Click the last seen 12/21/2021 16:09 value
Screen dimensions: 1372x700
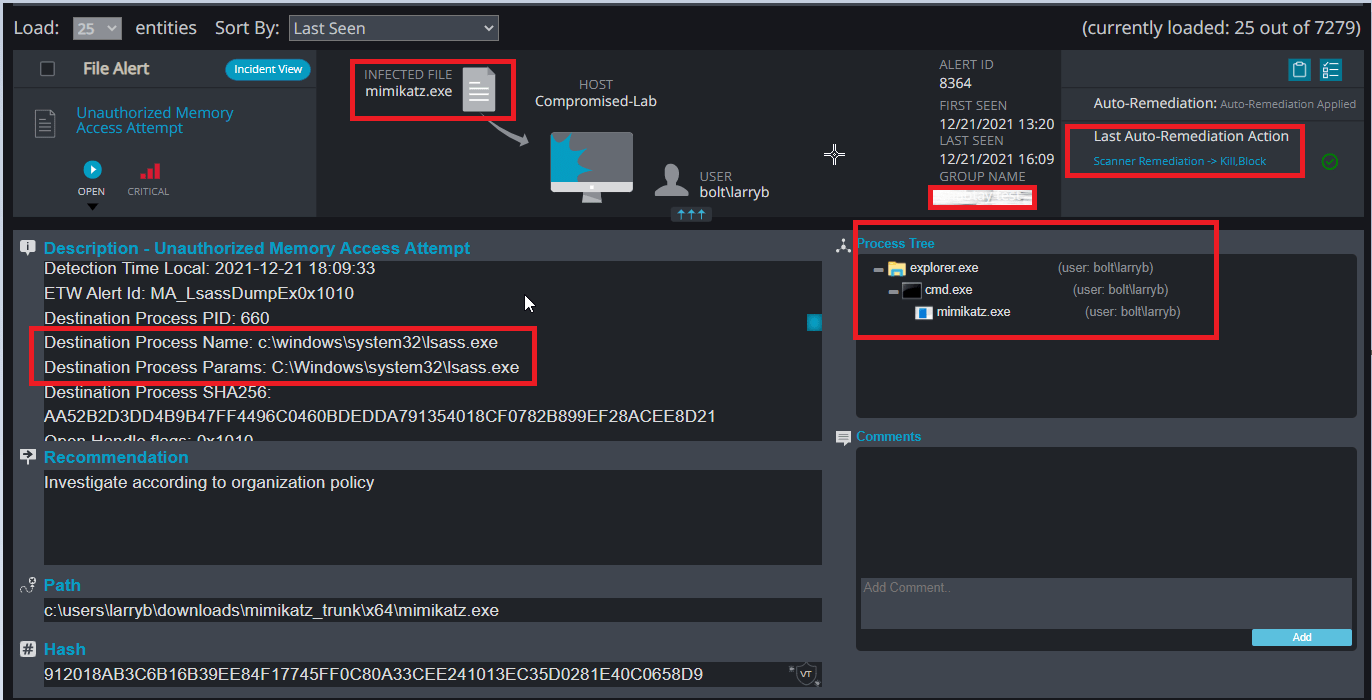(x=996, y=159)
